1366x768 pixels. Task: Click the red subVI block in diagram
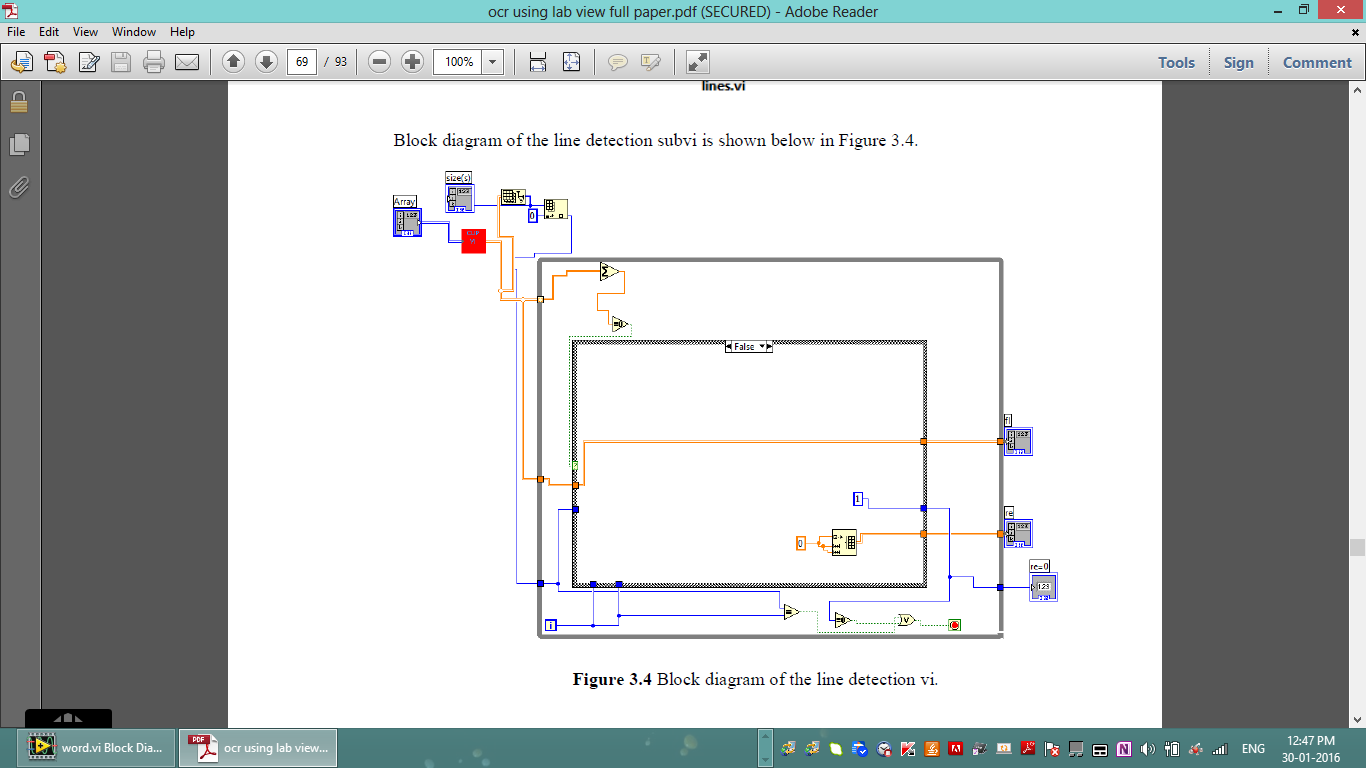click(x=473, y=240)
